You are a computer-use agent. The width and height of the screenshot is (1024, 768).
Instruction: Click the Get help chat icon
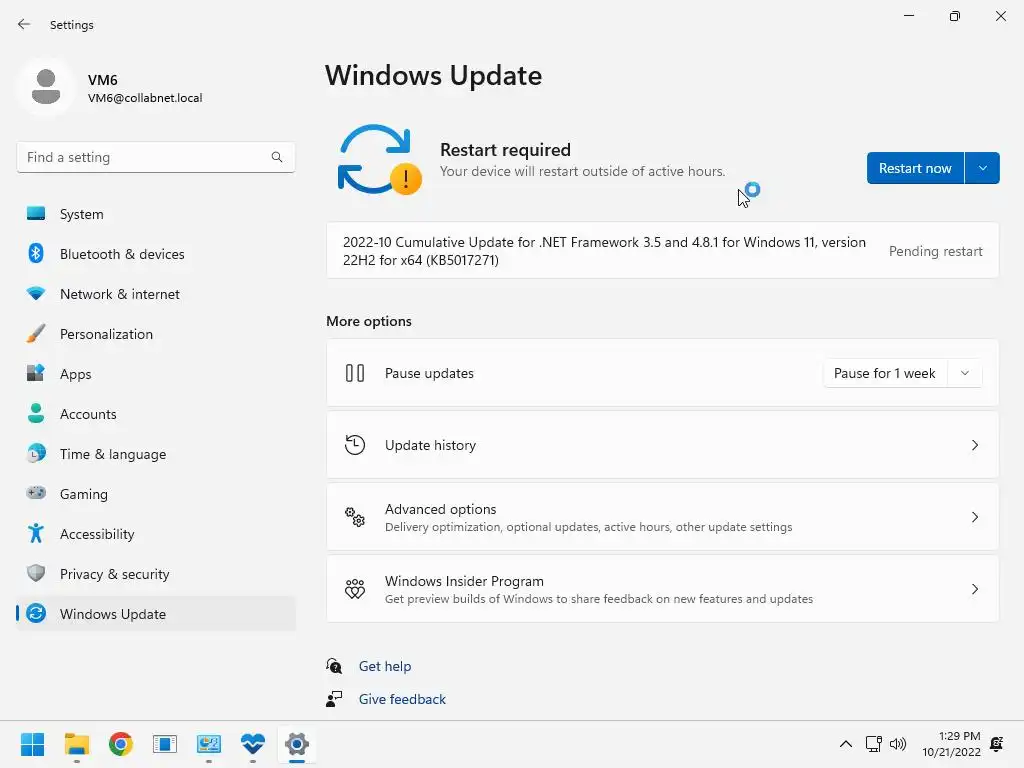(x=334, y=665)
